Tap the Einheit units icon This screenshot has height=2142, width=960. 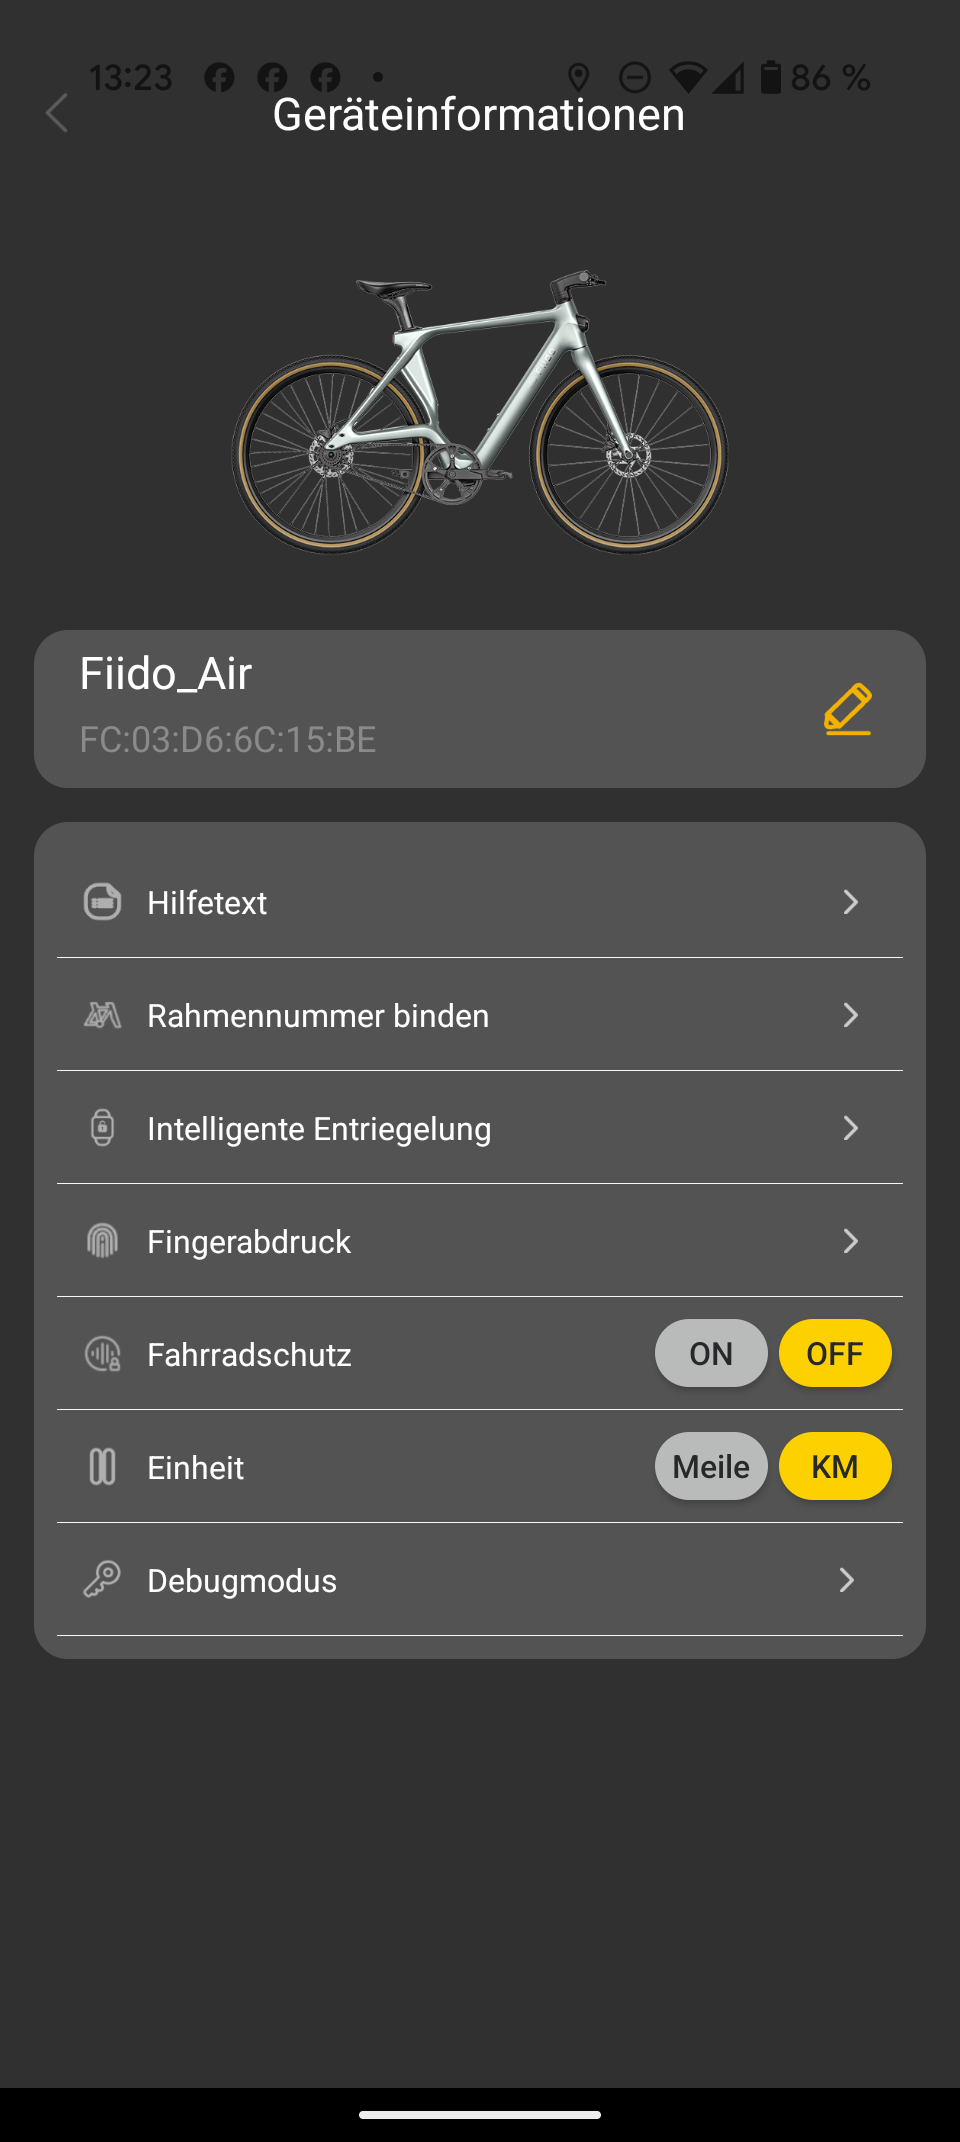click(102, 1467)
